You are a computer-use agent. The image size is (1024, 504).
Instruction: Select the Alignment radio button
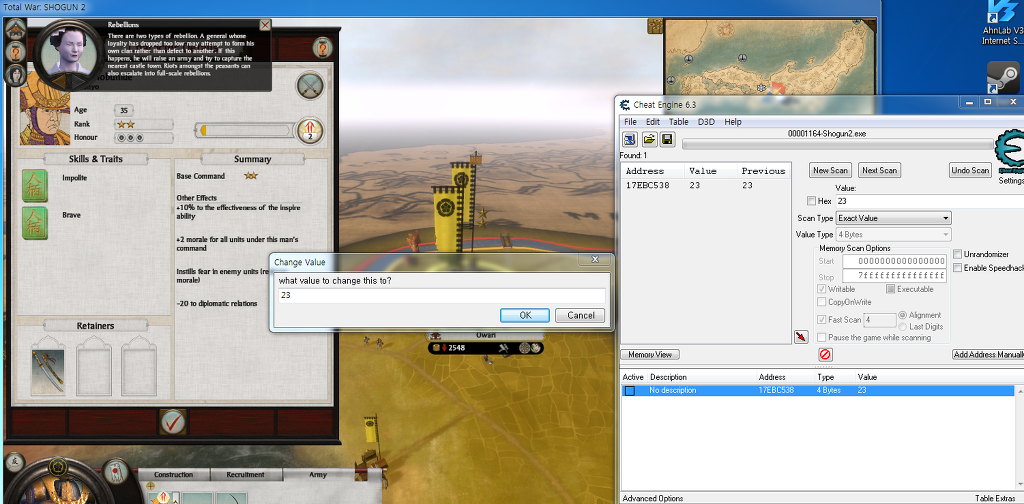pyautogui.click(x=903, y=315)
